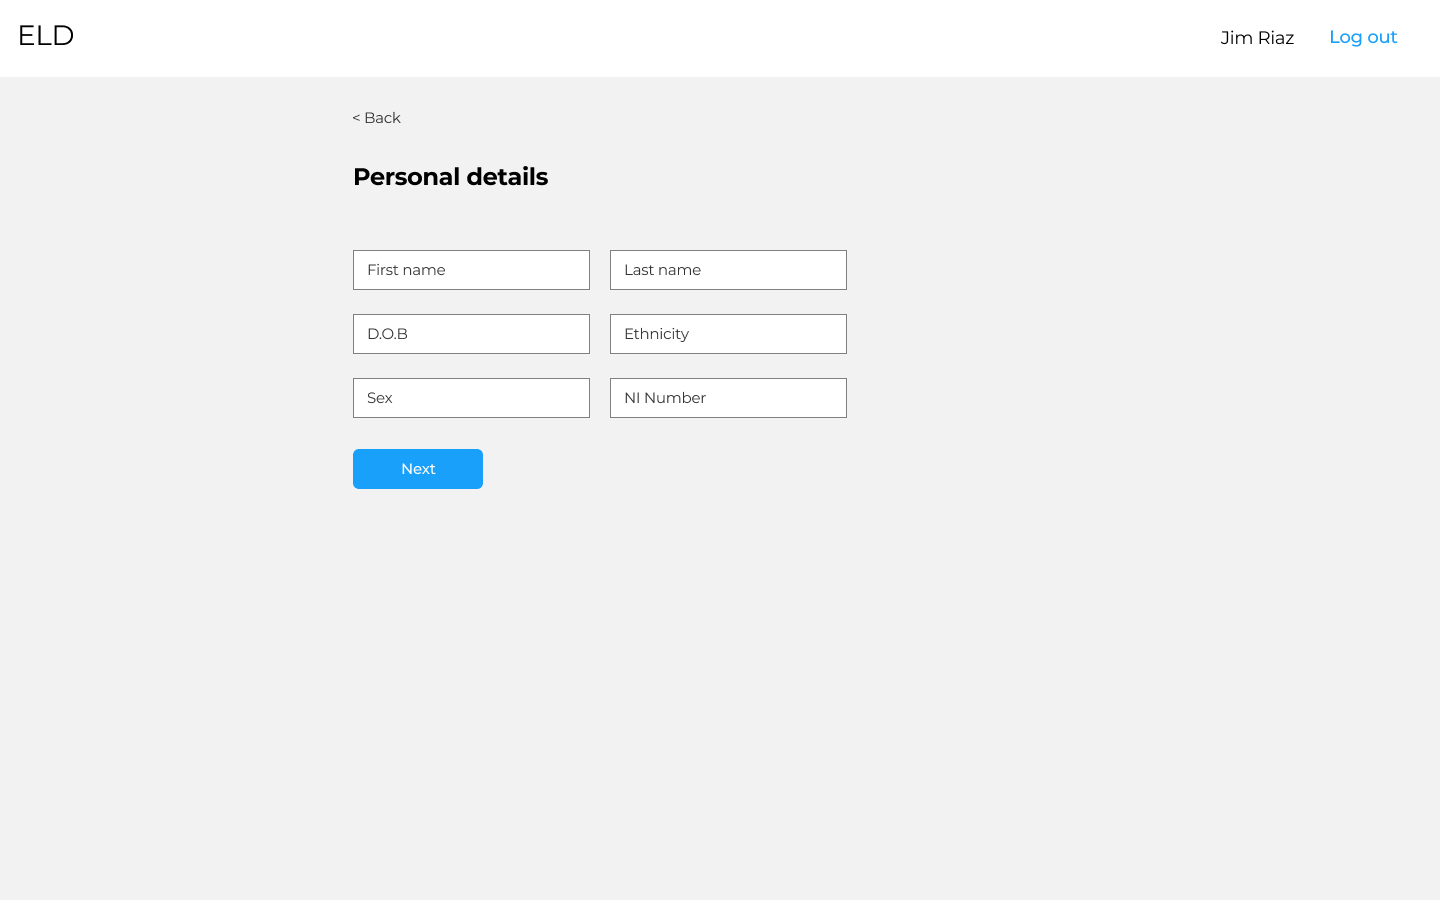The width and height of the screenshot is (1440, 900).
Task: Select the D.O.B input box
Action: pyautogui.click(x=471, y=334)
